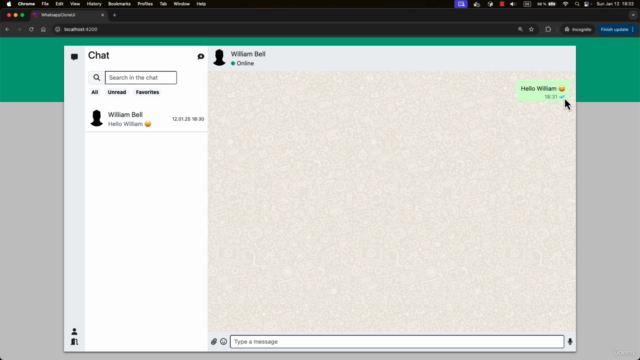
Task: Click the Wi-Fi status icon
Action: pos(565,4)
